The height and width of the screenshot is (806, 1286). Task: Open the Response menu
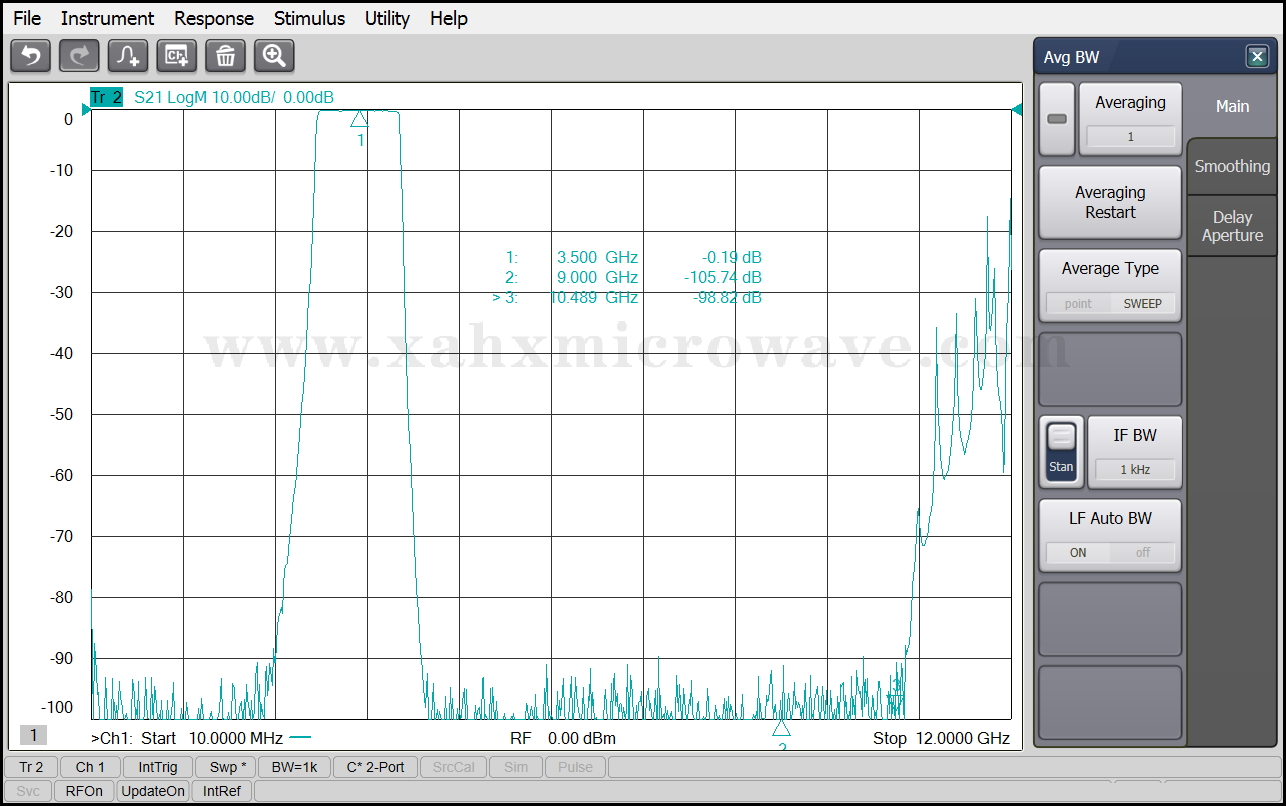coord(214,18)
